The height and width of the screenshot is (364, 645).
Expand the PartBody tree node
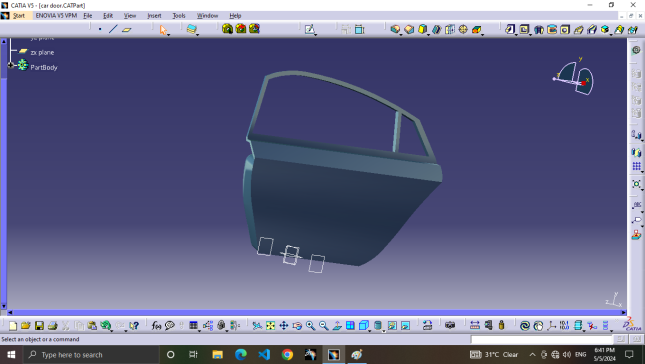click(x=11, y=65)
